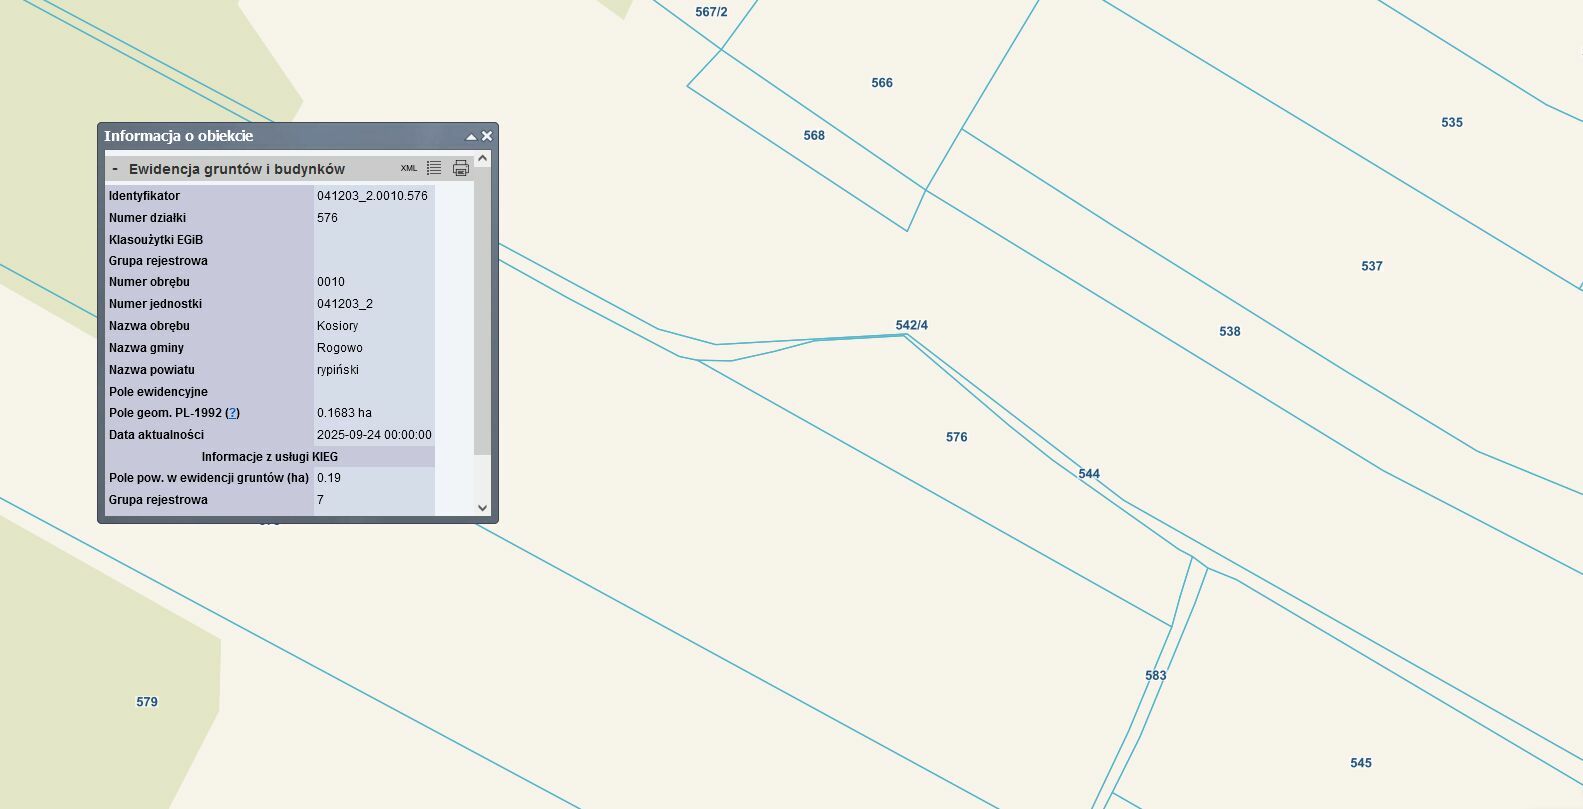
Task: Click the Pole ewidencyjne label
Action: click(158, 392)
